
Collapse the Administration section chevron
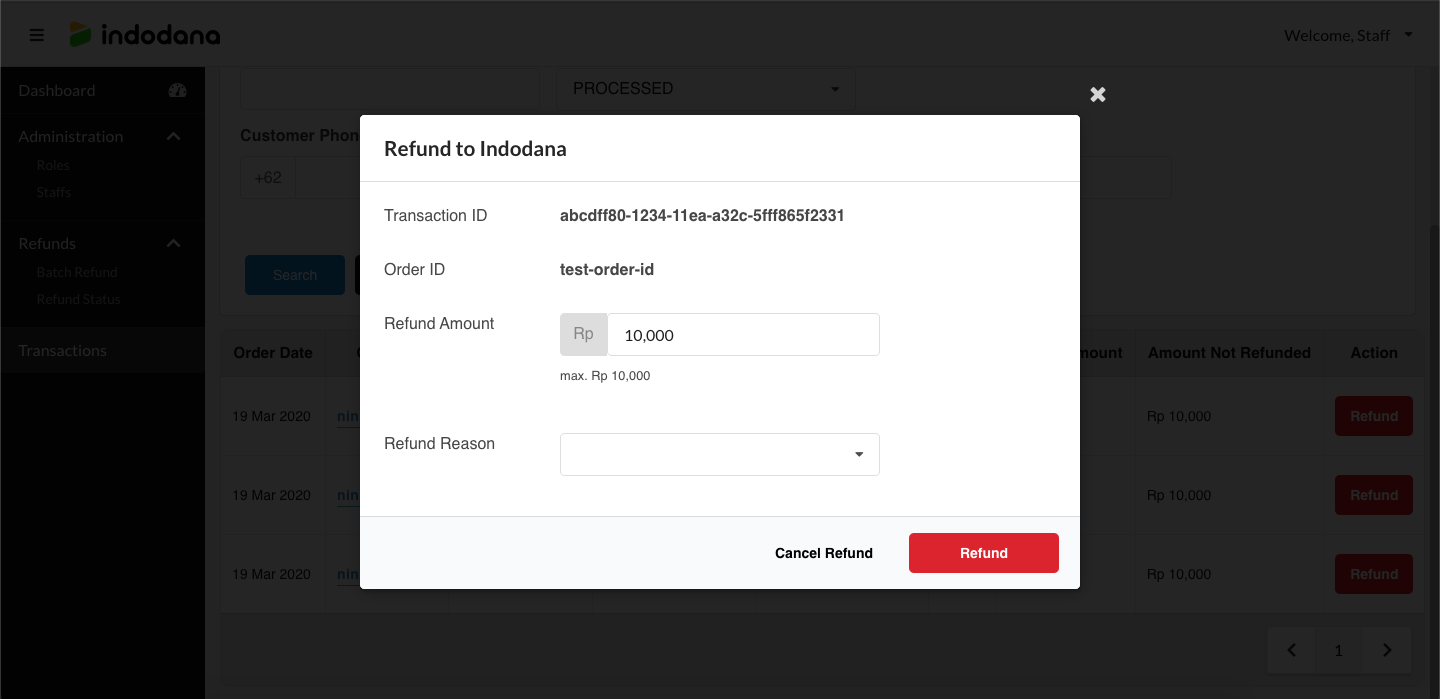[173, 136]
